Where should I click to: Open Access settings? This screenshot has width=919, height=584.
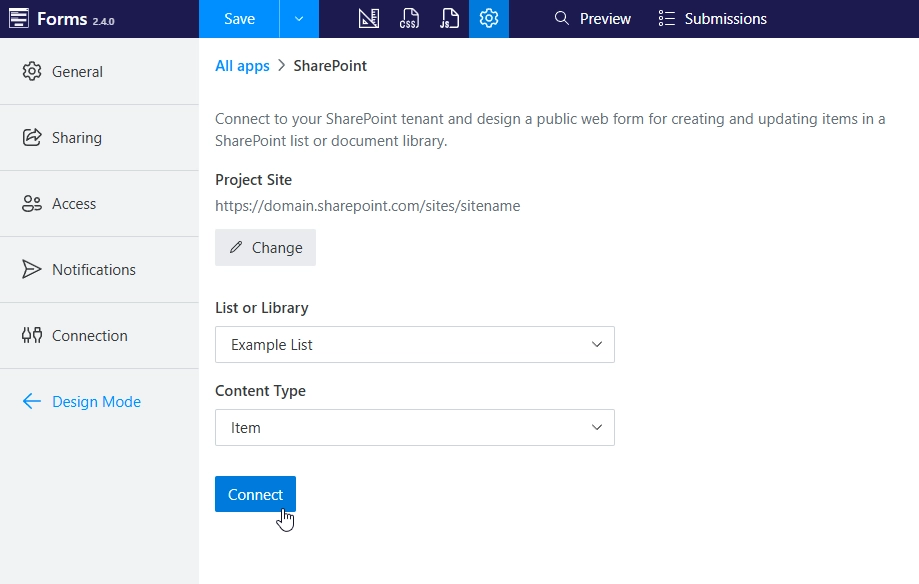(x=99, y=204)
